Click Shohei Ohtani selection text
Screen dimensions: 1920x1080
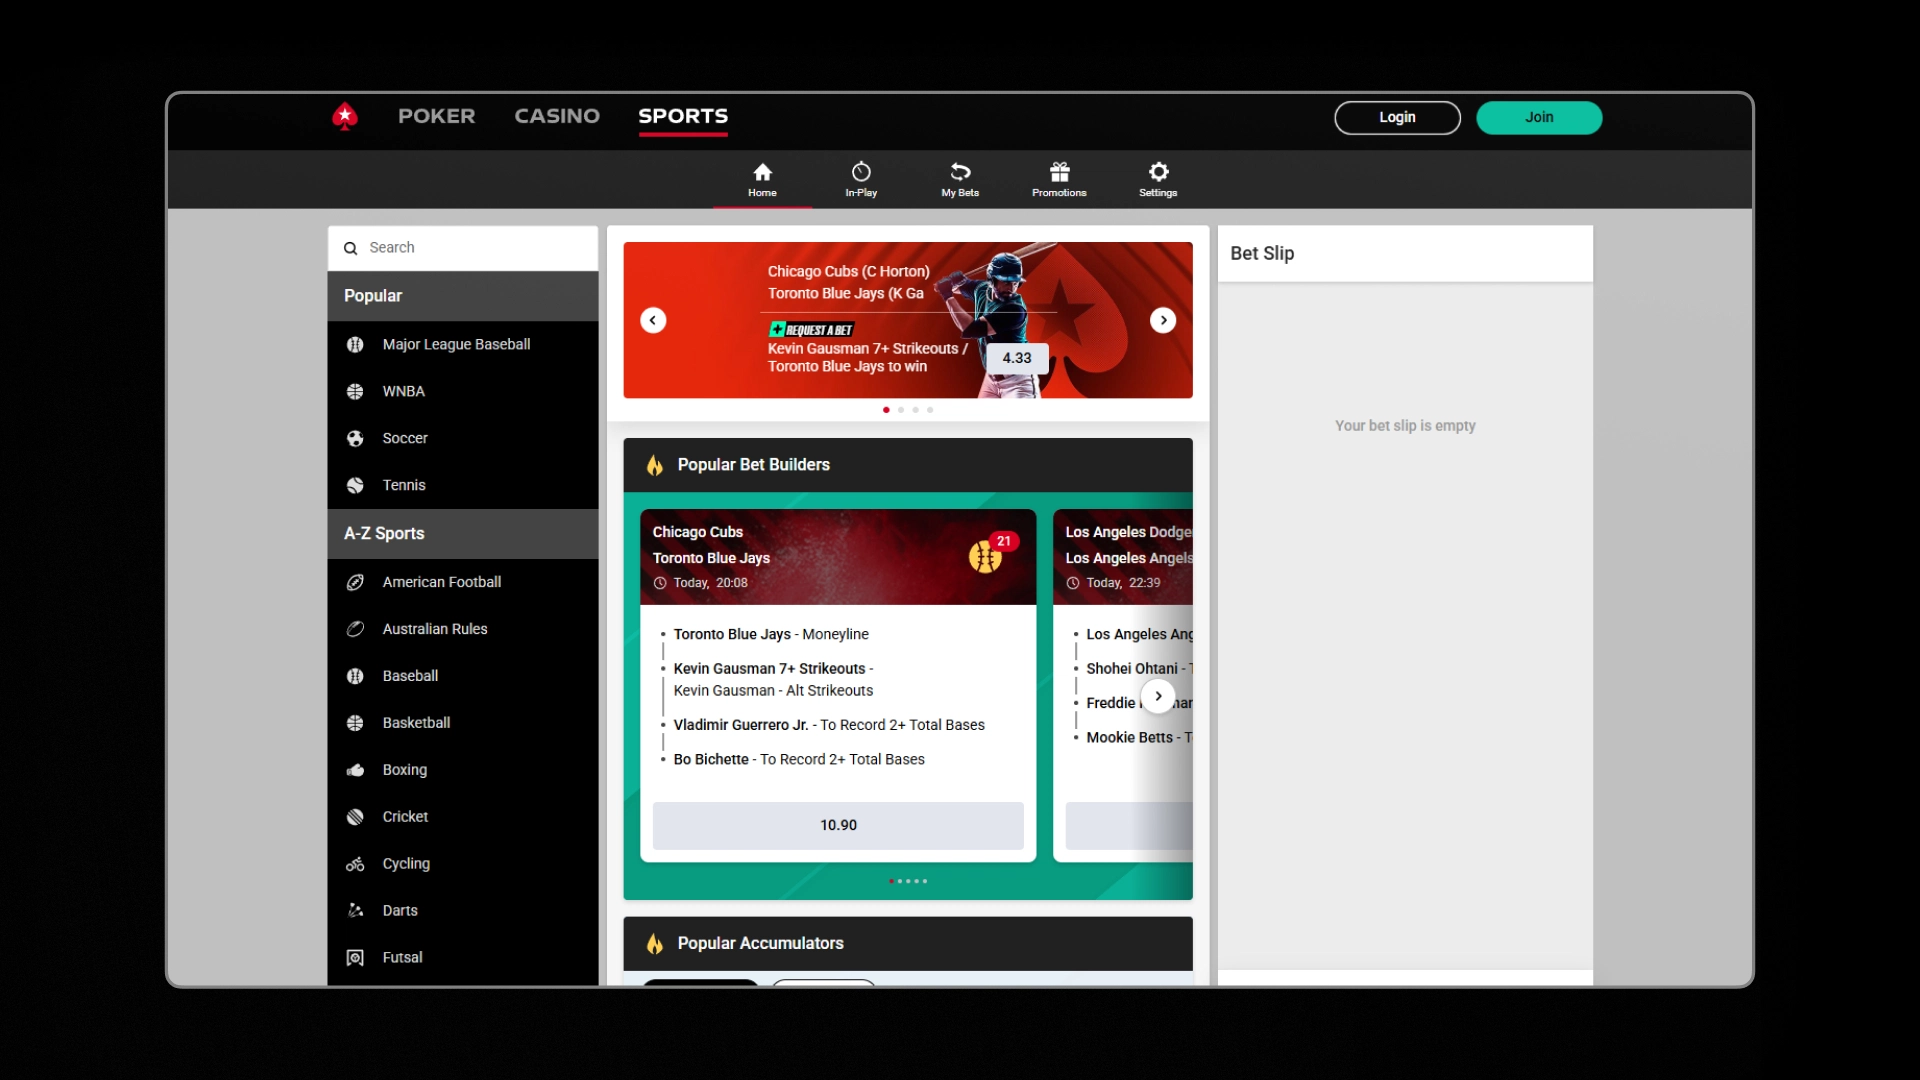pyautogui.click(x=1139, y=669)
